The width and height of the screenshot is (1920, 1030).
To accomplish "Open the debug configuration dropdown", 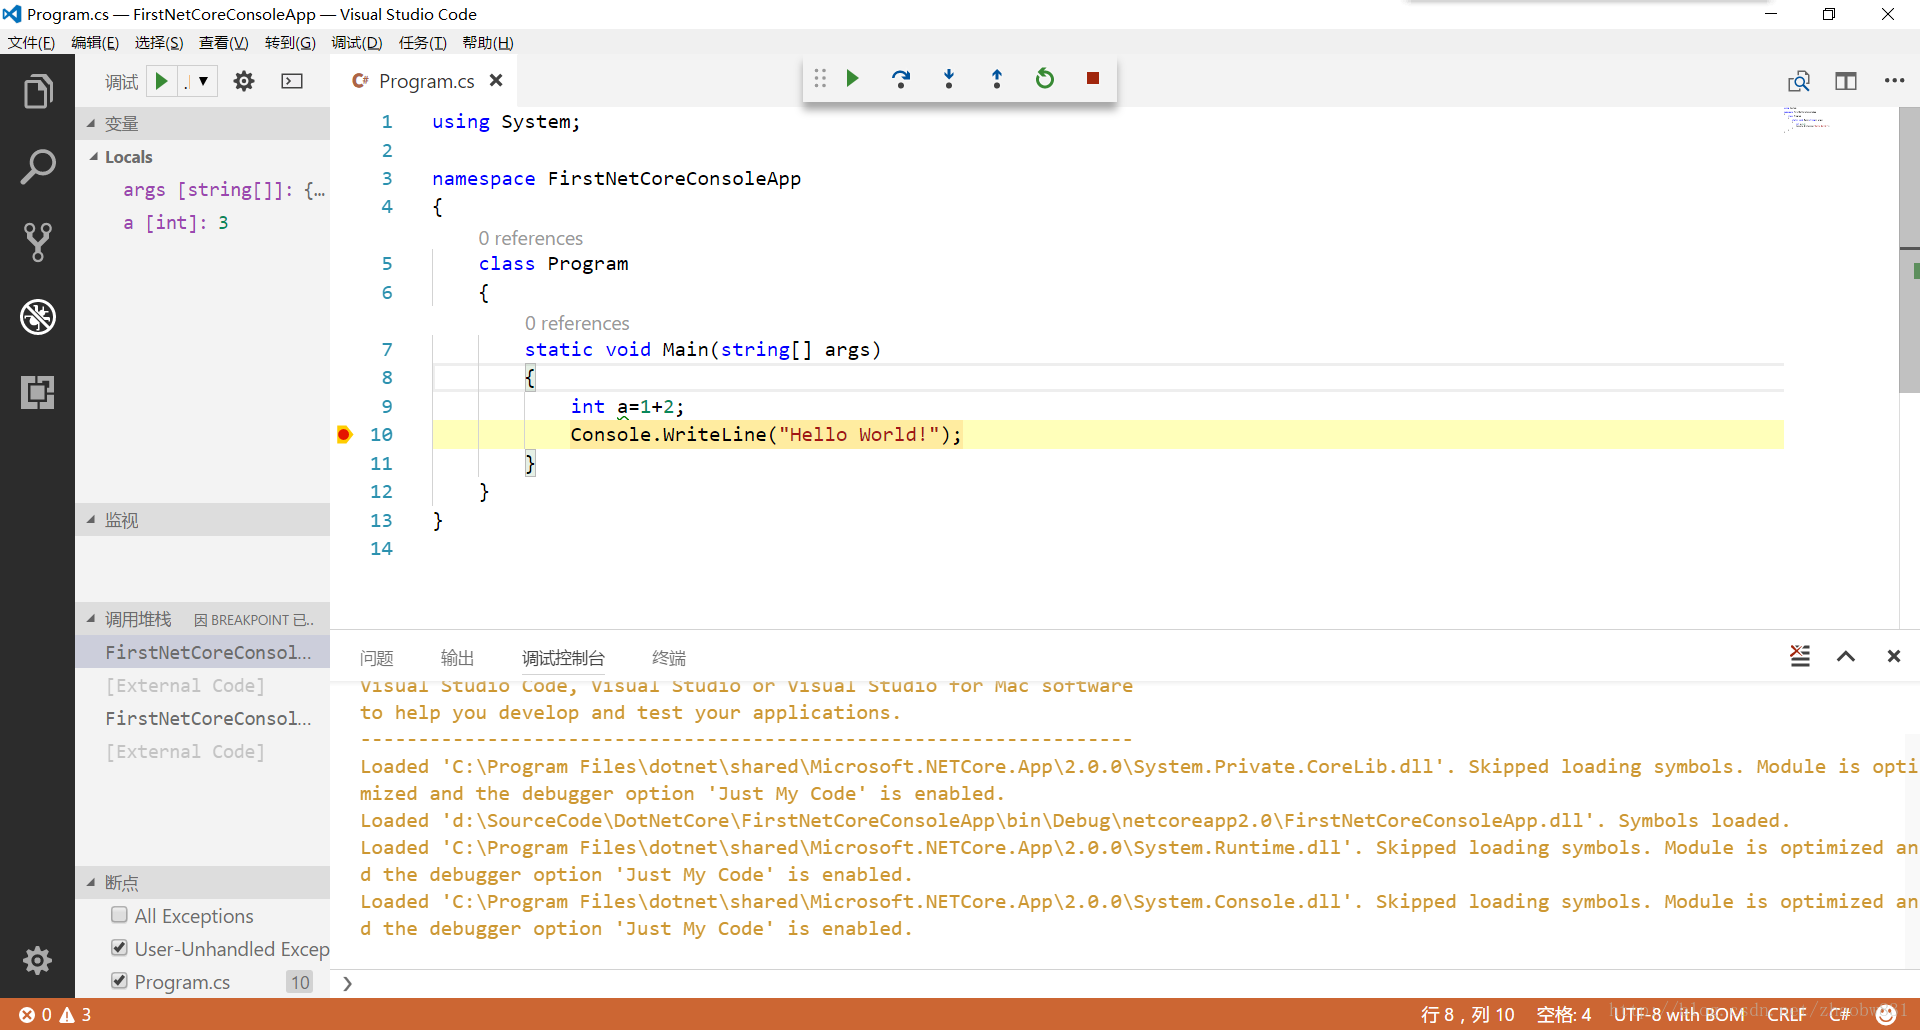I will [196, 81].
